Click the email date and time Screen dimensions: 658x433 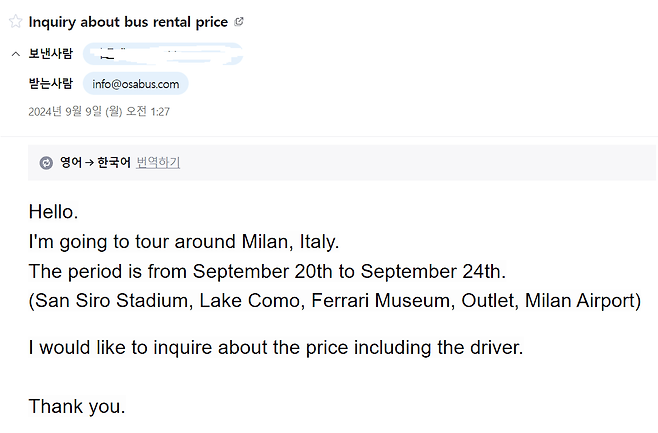pyautogui.click(x=99, y=111)
